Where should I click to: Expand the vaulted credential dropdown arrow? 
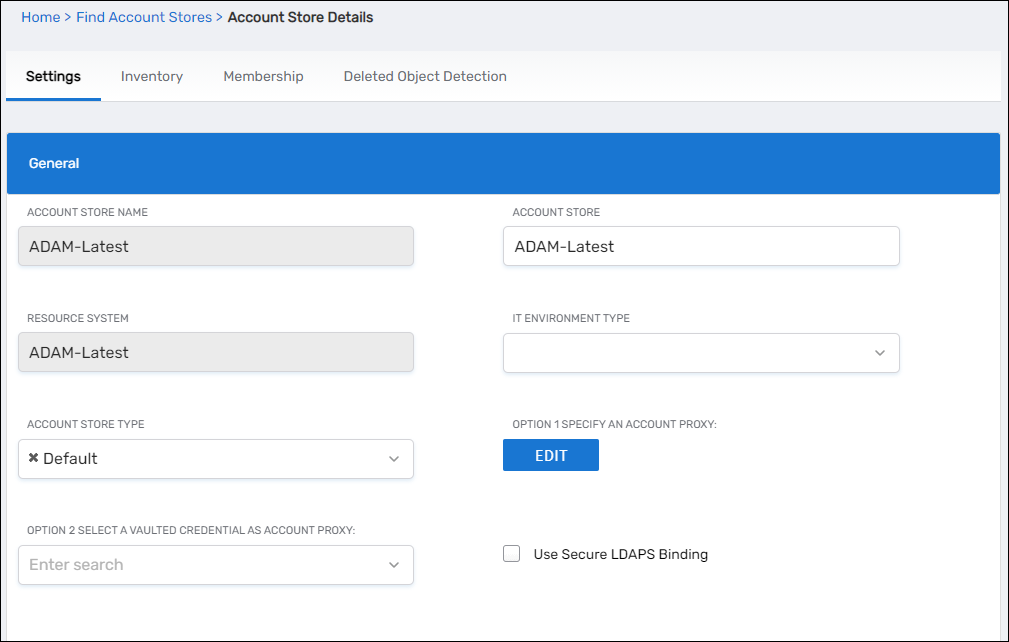click(394, 565)
